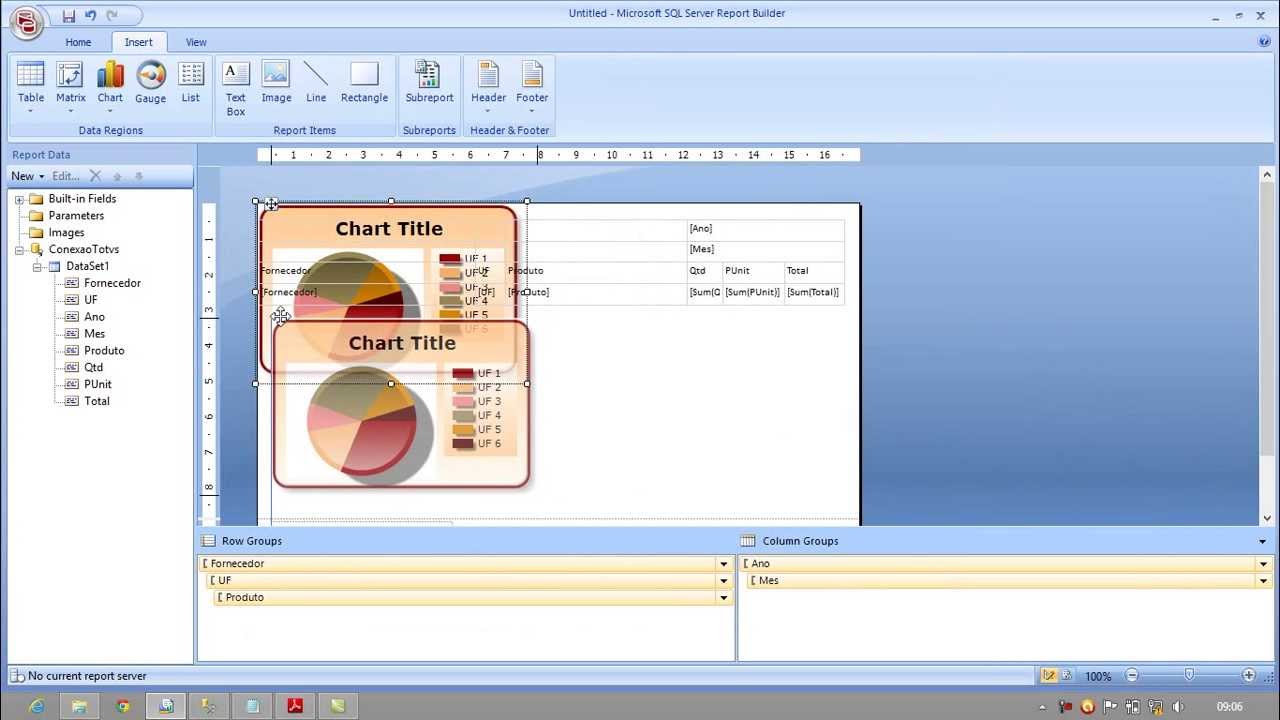Click the volume icon in system tray
1280x720 pixels.
tap(1178, 707)
